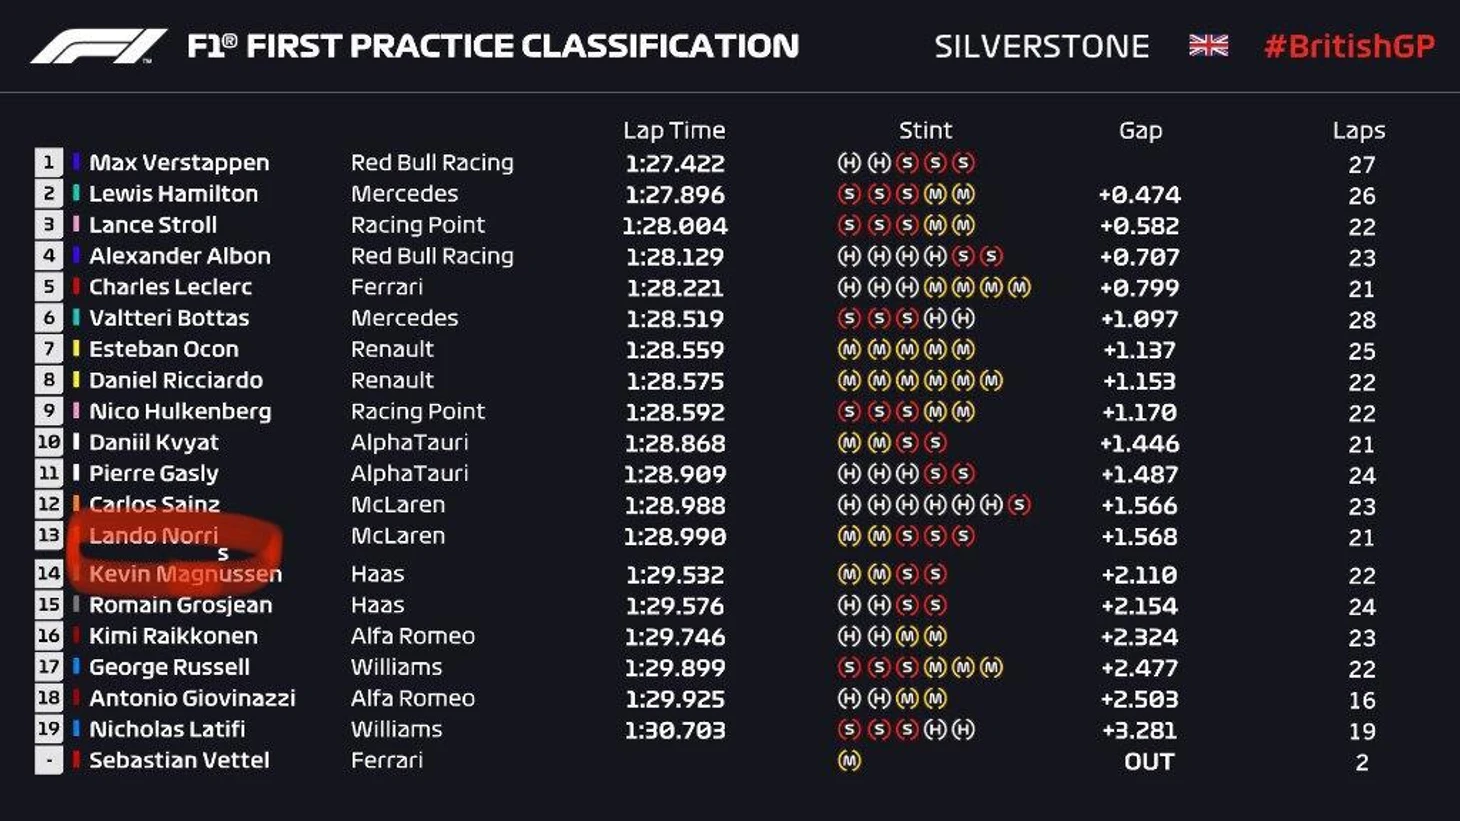Click the Laps column header
This screenshot has width=1460, height=821.
[1358, 130]
